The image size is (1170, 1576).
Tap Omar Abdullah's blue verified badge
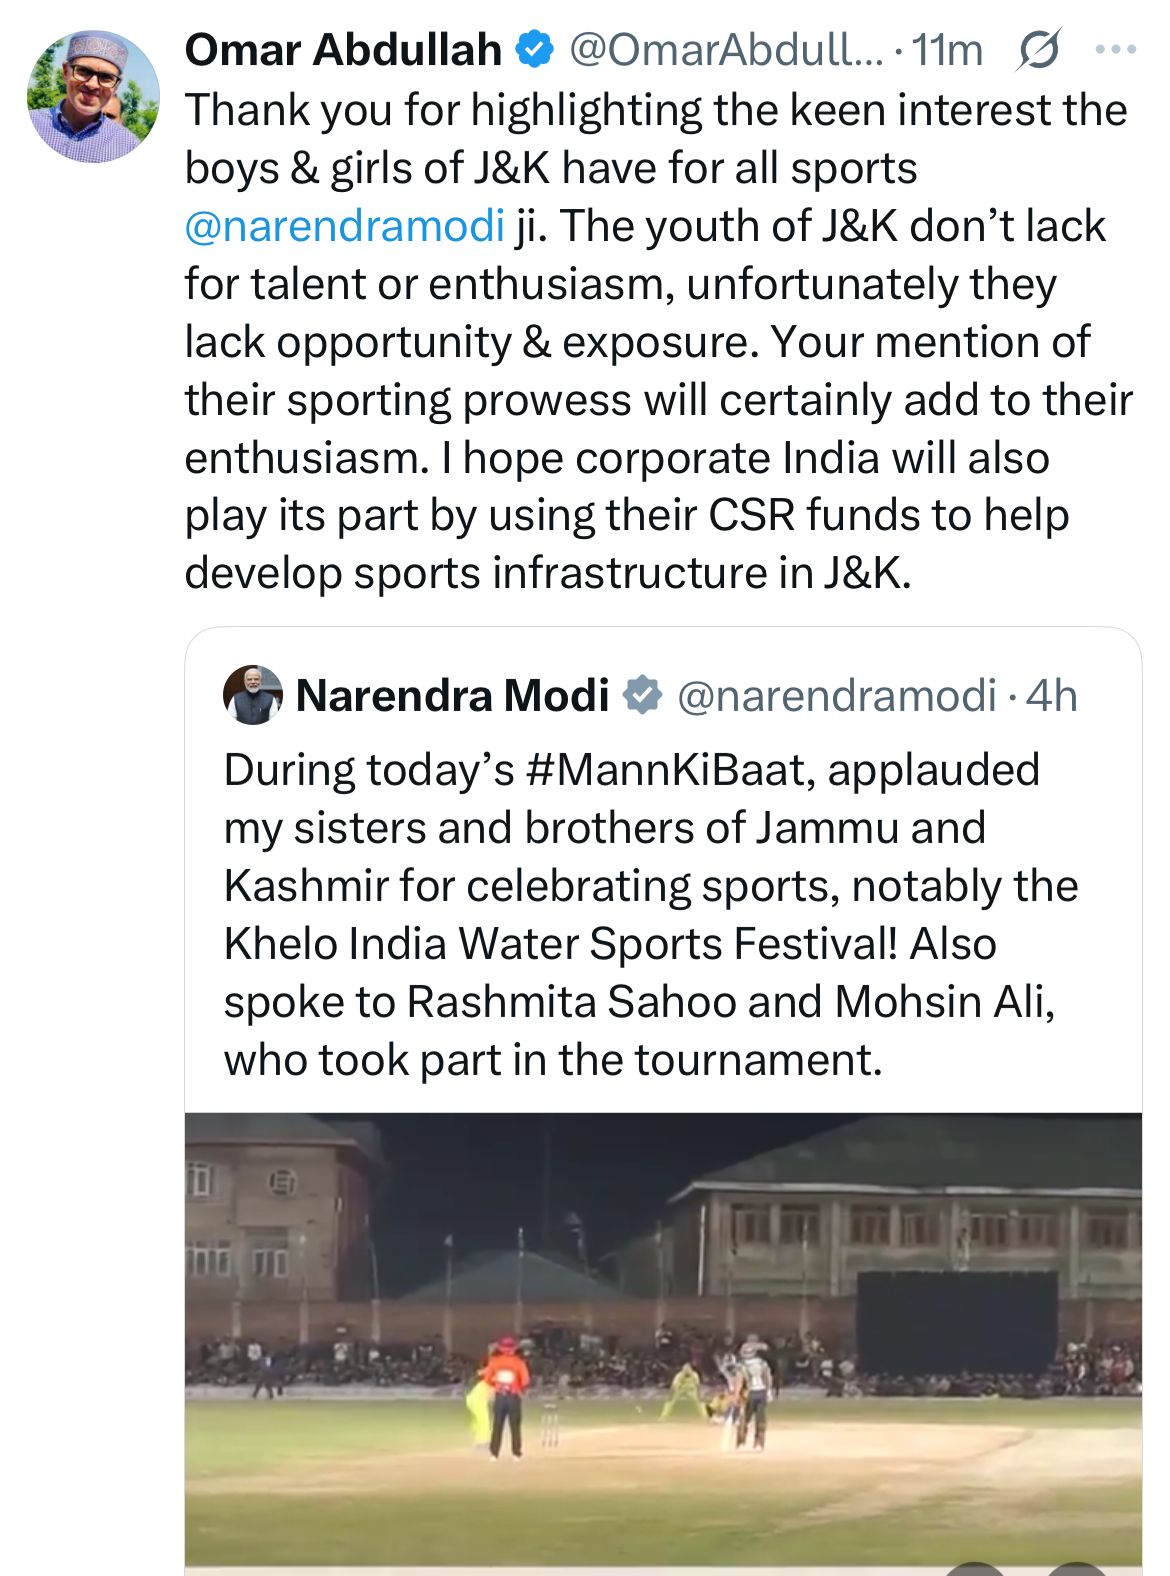(x=535, y=49)
